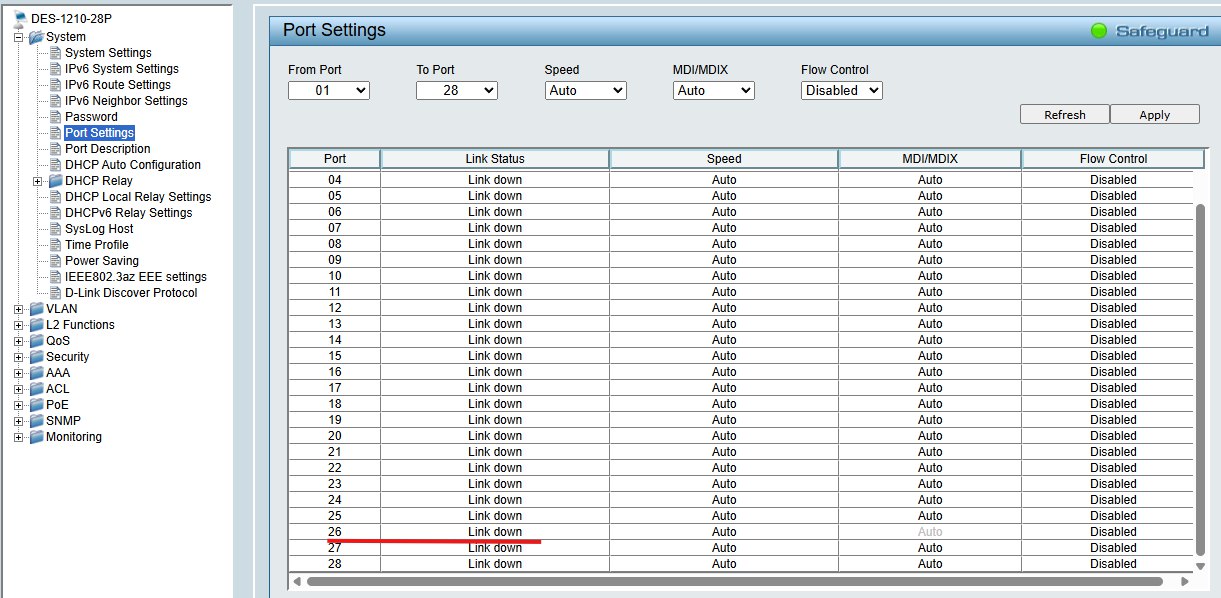Click the Speed column header
Screen dimensions: 1221x598
pyautogui.click(x=724, y=159)
